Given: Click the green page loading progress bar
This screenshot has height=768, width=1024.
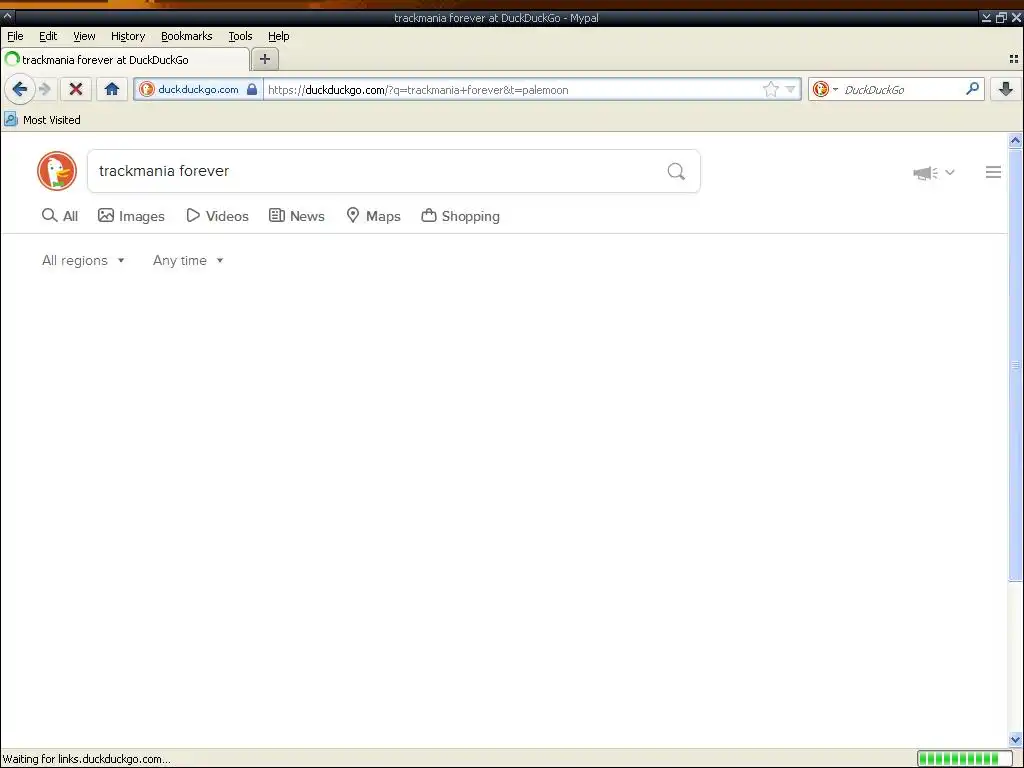Looking at the screenshot, I should click(965, 758).
